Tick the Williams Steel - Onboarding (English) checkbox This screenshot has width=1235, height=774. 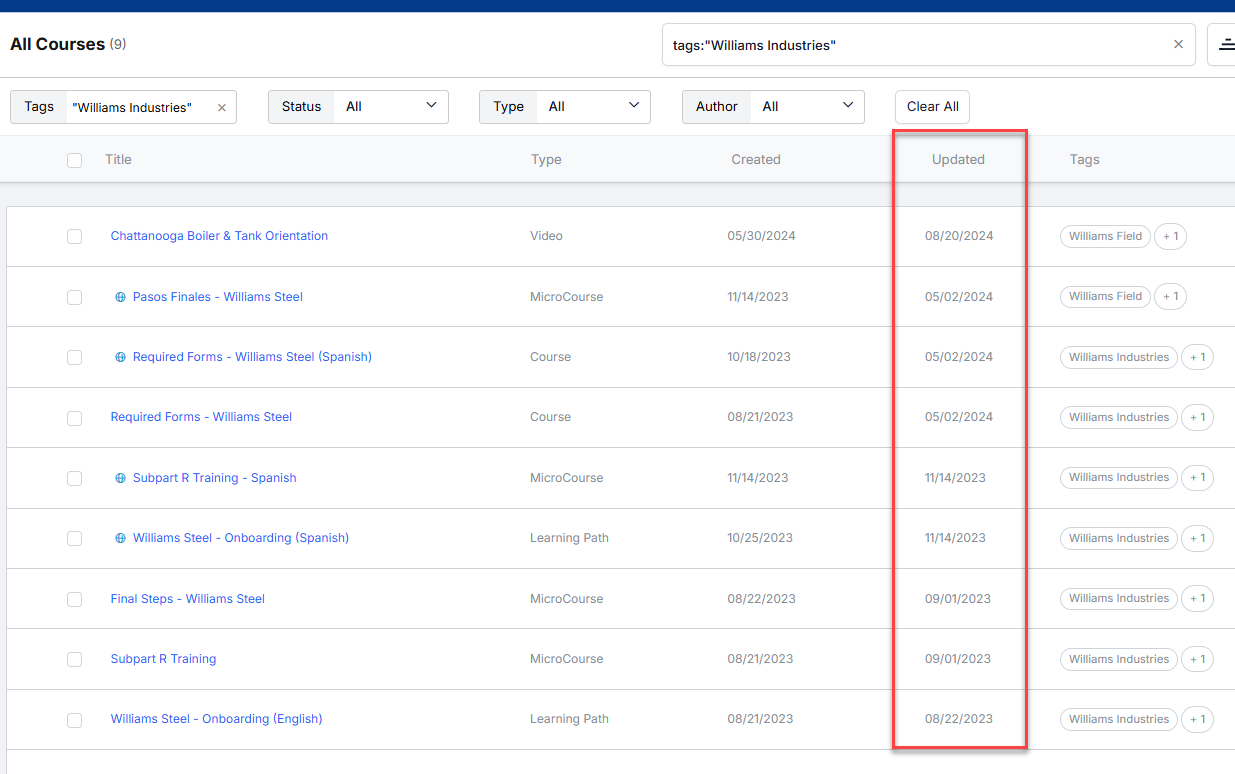tap(74, 720)
